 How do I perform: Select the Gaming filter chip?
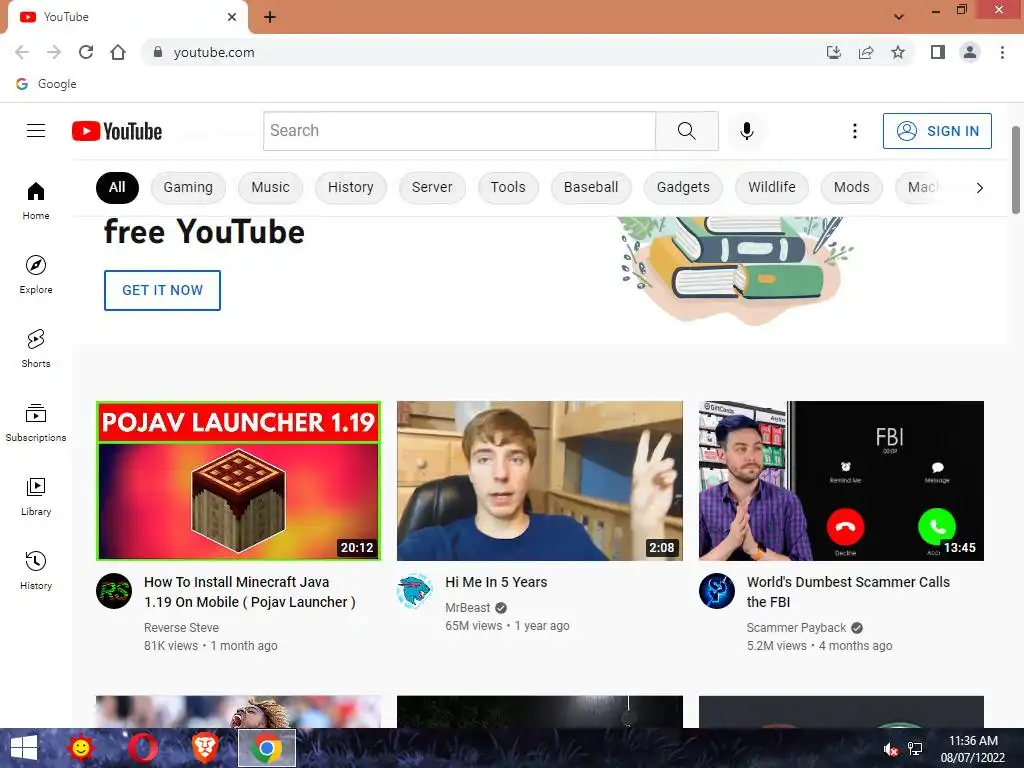pos(188,187)
